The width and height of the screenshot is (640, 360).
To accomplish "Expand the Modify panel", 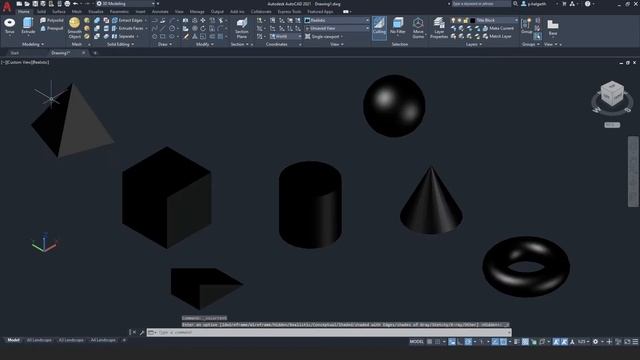I will pos(204,44).
